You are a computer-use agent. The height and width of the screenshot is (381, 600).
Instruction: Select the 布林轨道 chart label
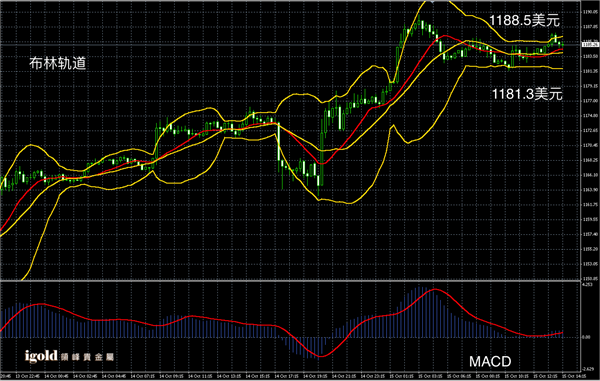[58, 64]
